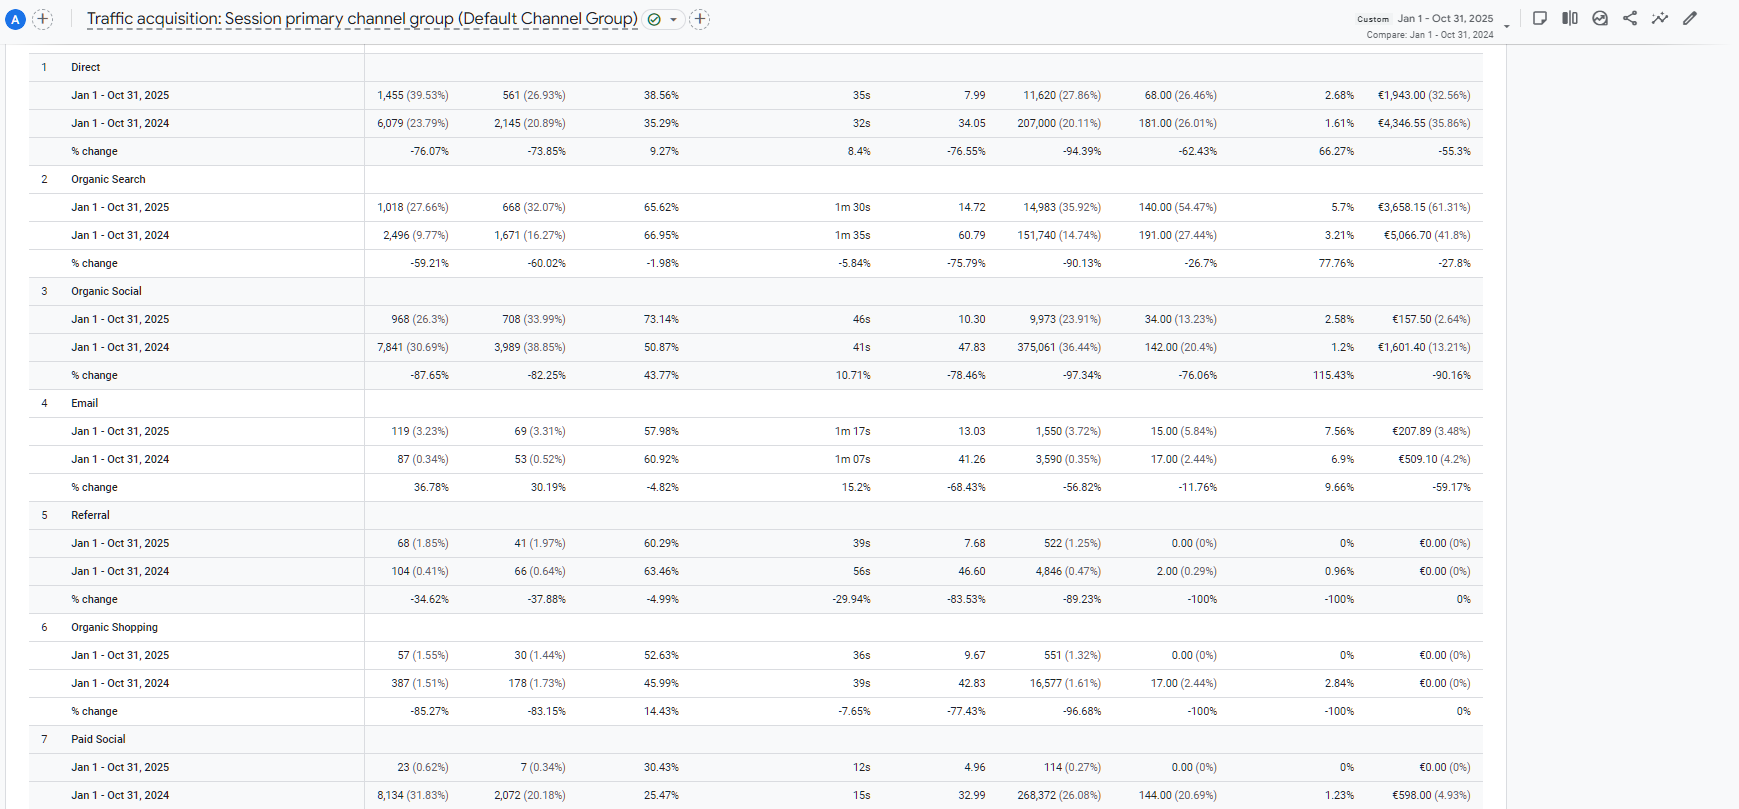Select the Referral channel row
This screenshot has width=1739, height=809.
point(90,515)
